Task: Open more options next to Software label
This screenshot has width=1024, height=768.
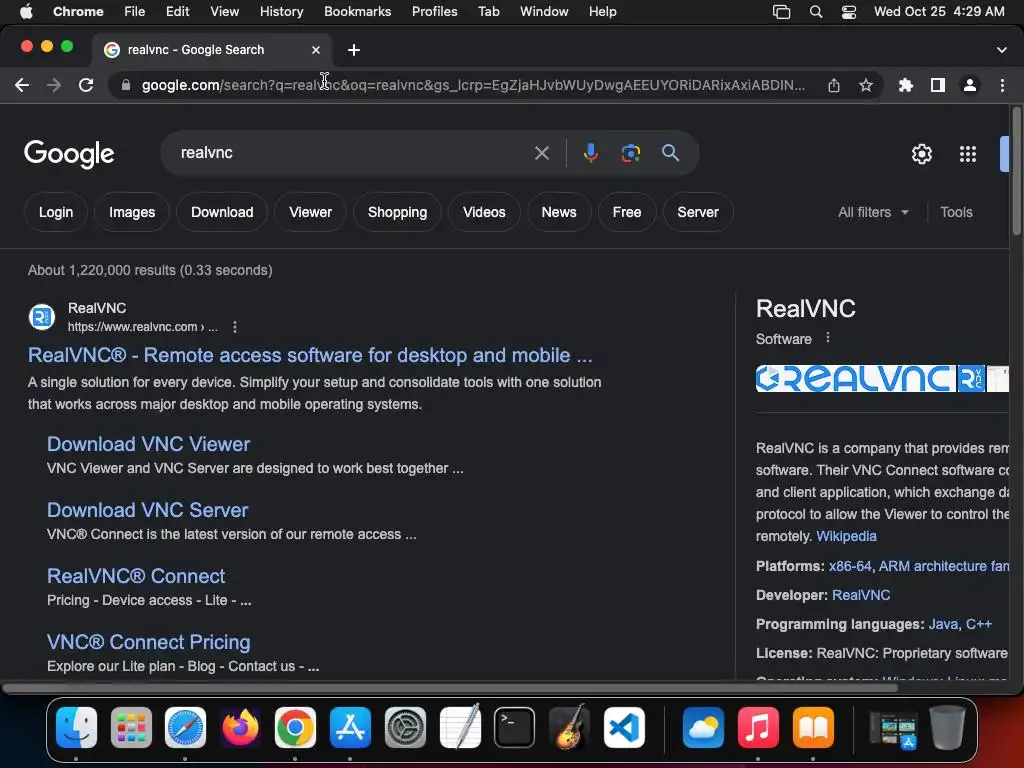Action: coord(828,338)
